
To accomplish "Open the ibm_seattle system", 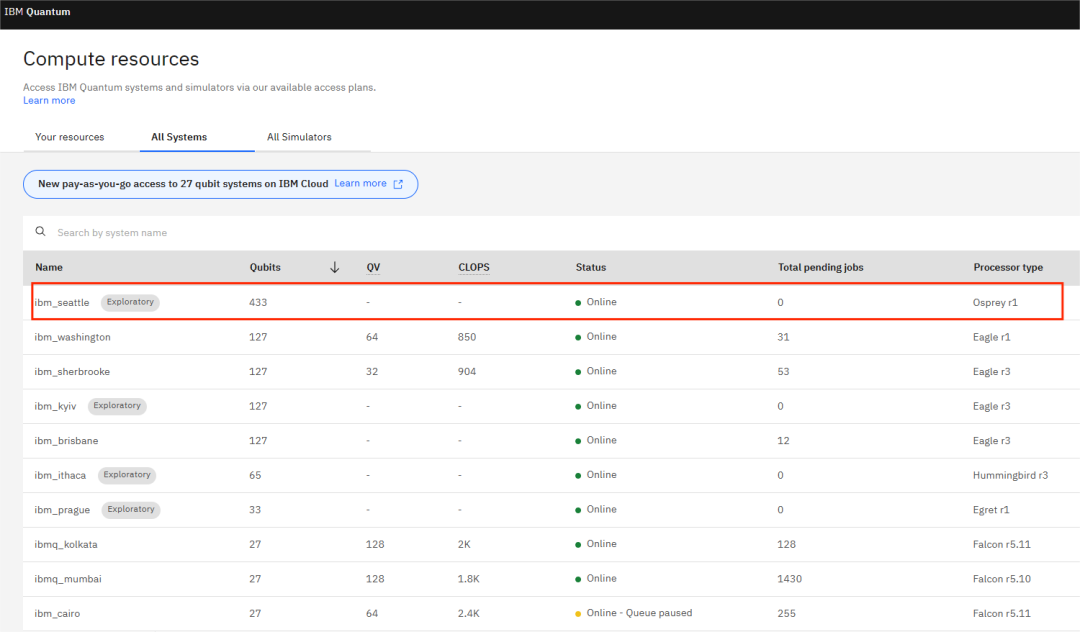I will [62, 302].
